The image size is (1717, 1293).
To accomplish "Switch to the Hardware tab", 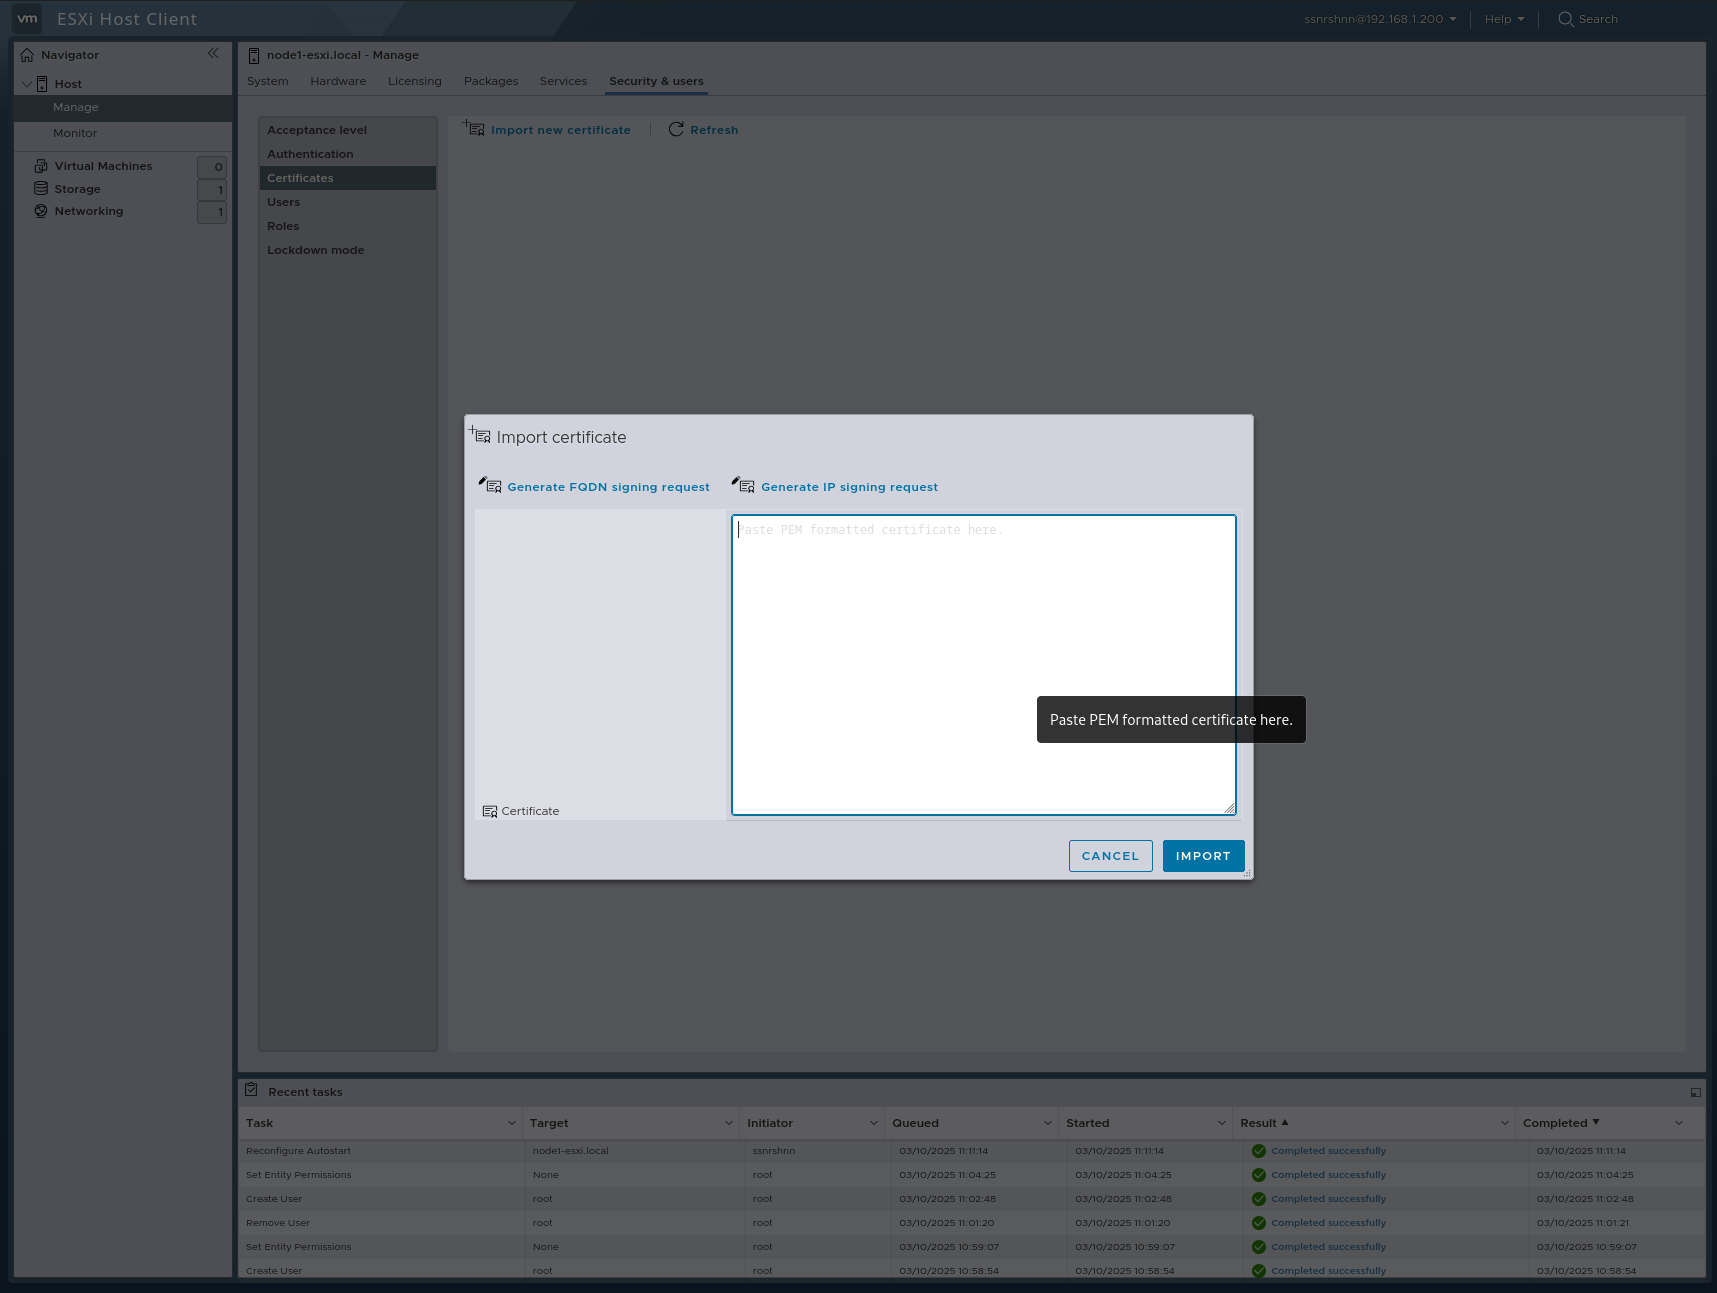I will [337, 81].
